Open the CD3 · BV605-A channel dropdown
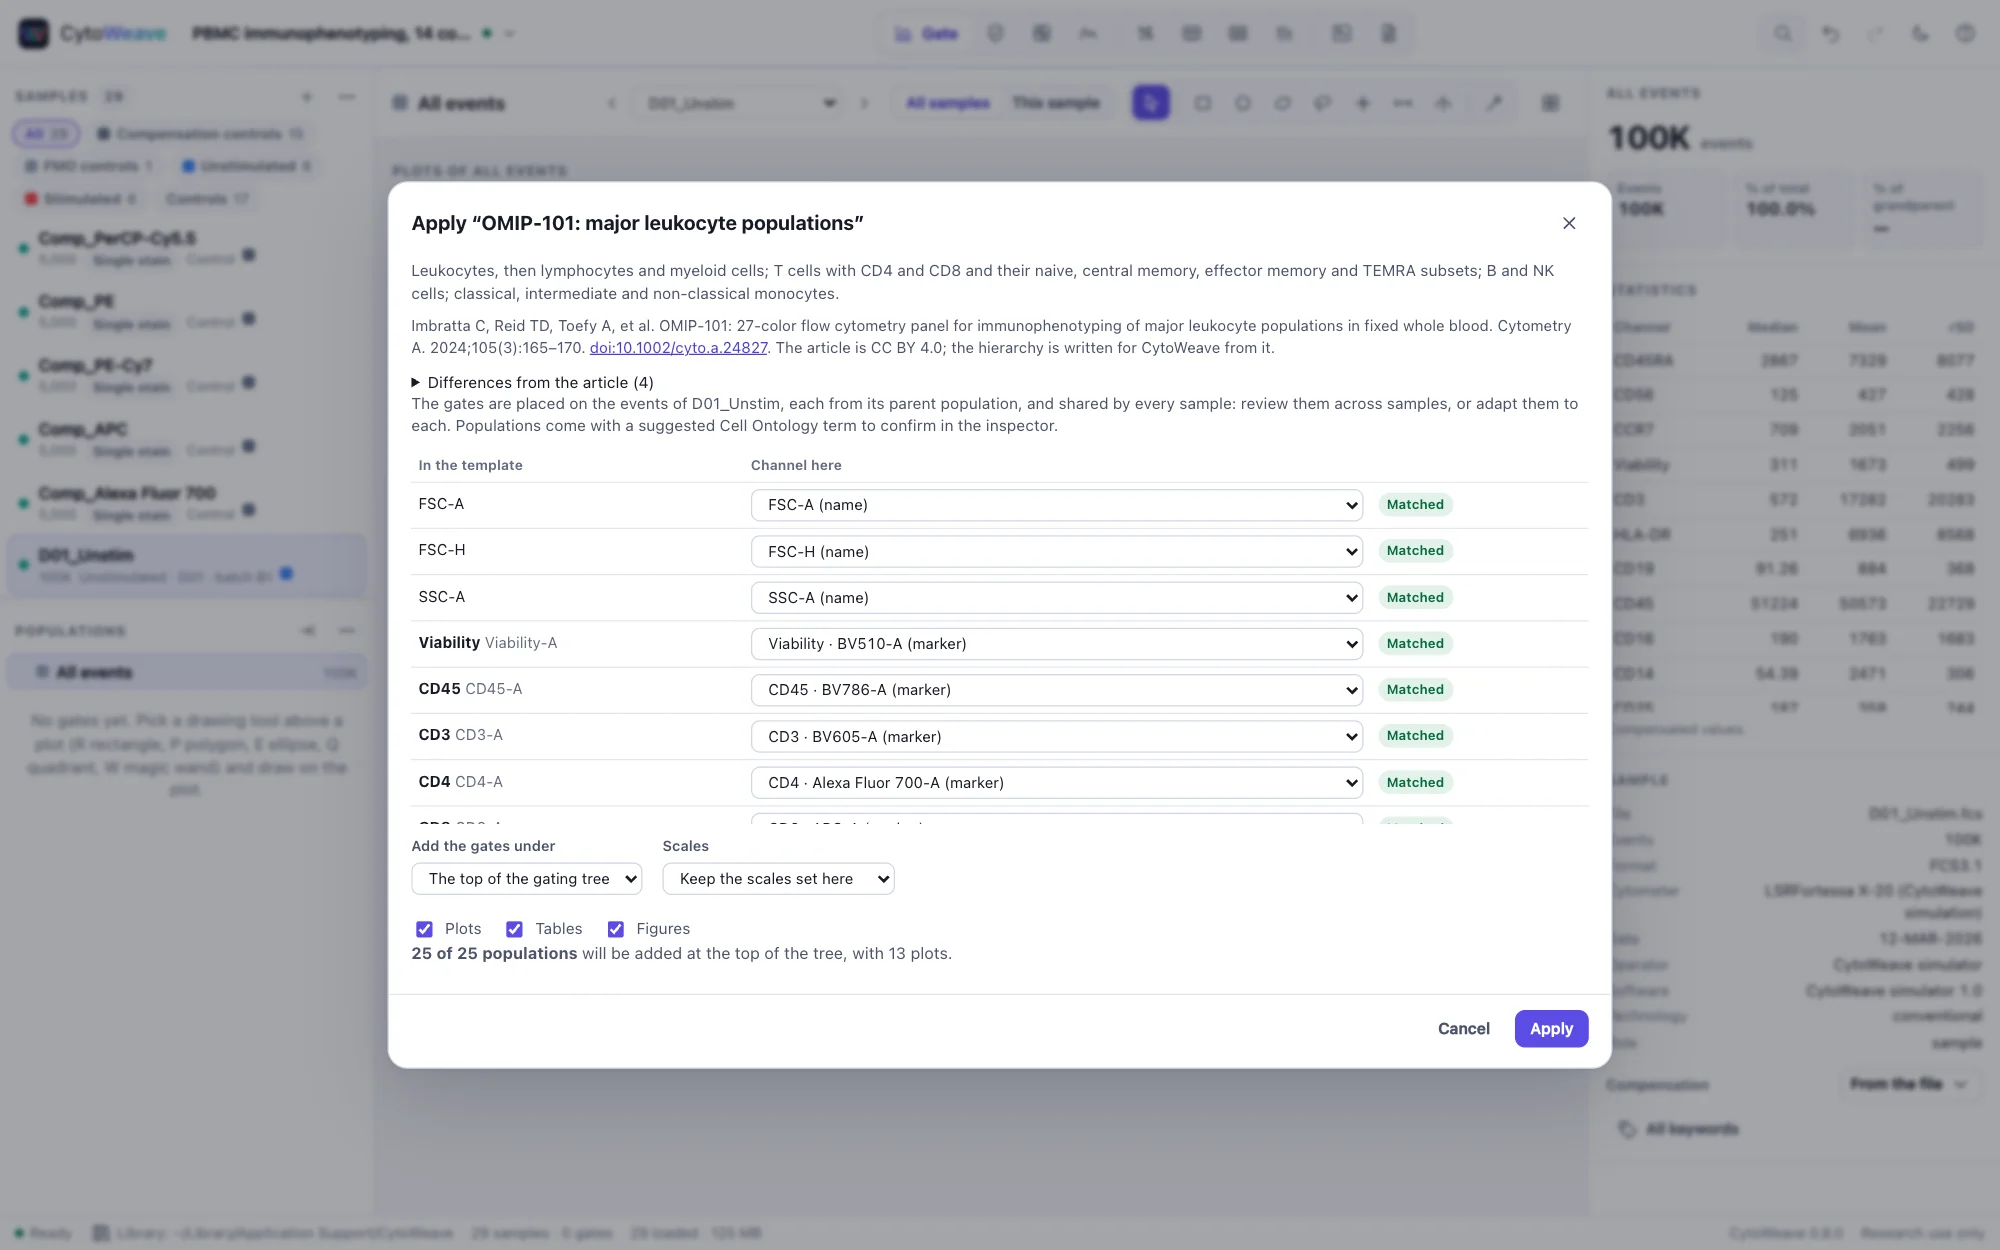 click(x=1056, y=737)
